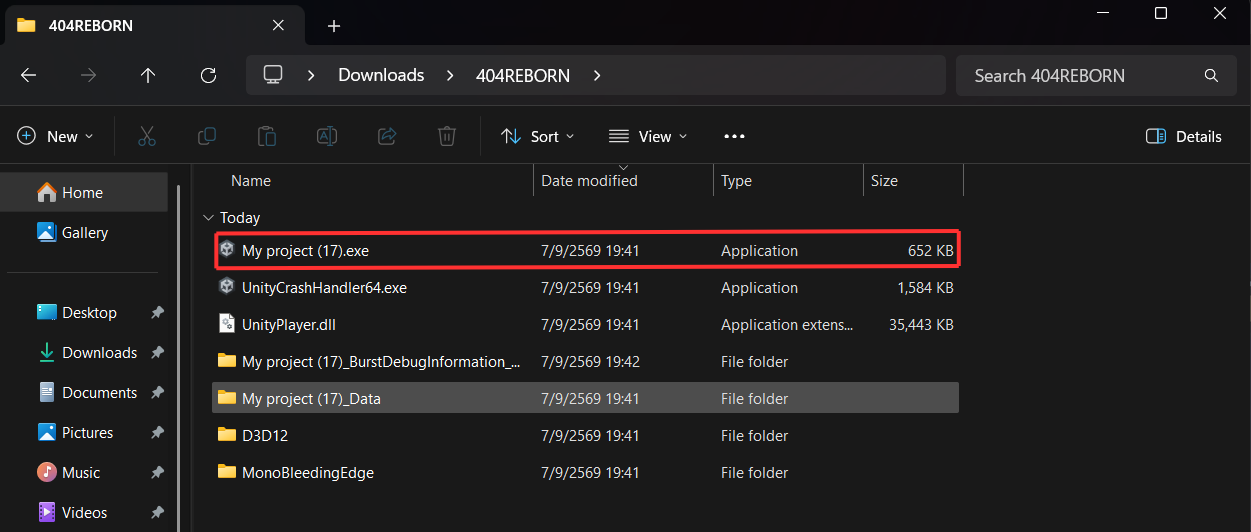Open a new tab

334,26
